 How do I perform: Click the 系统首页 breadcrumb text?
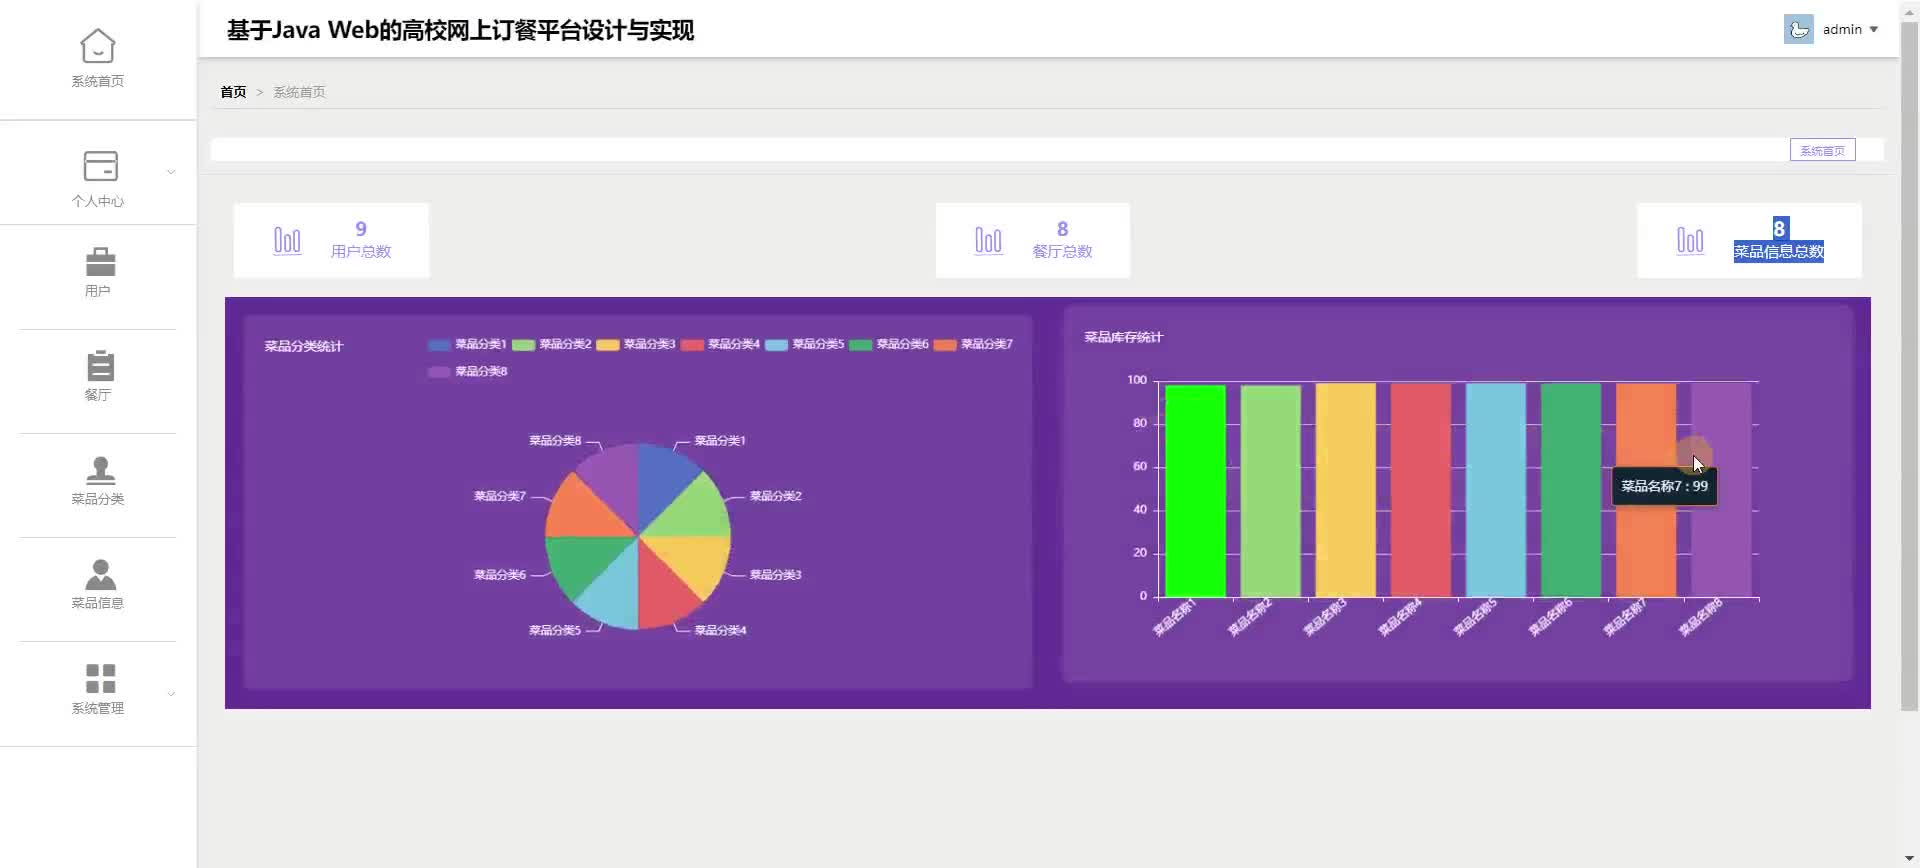point(300,92)
